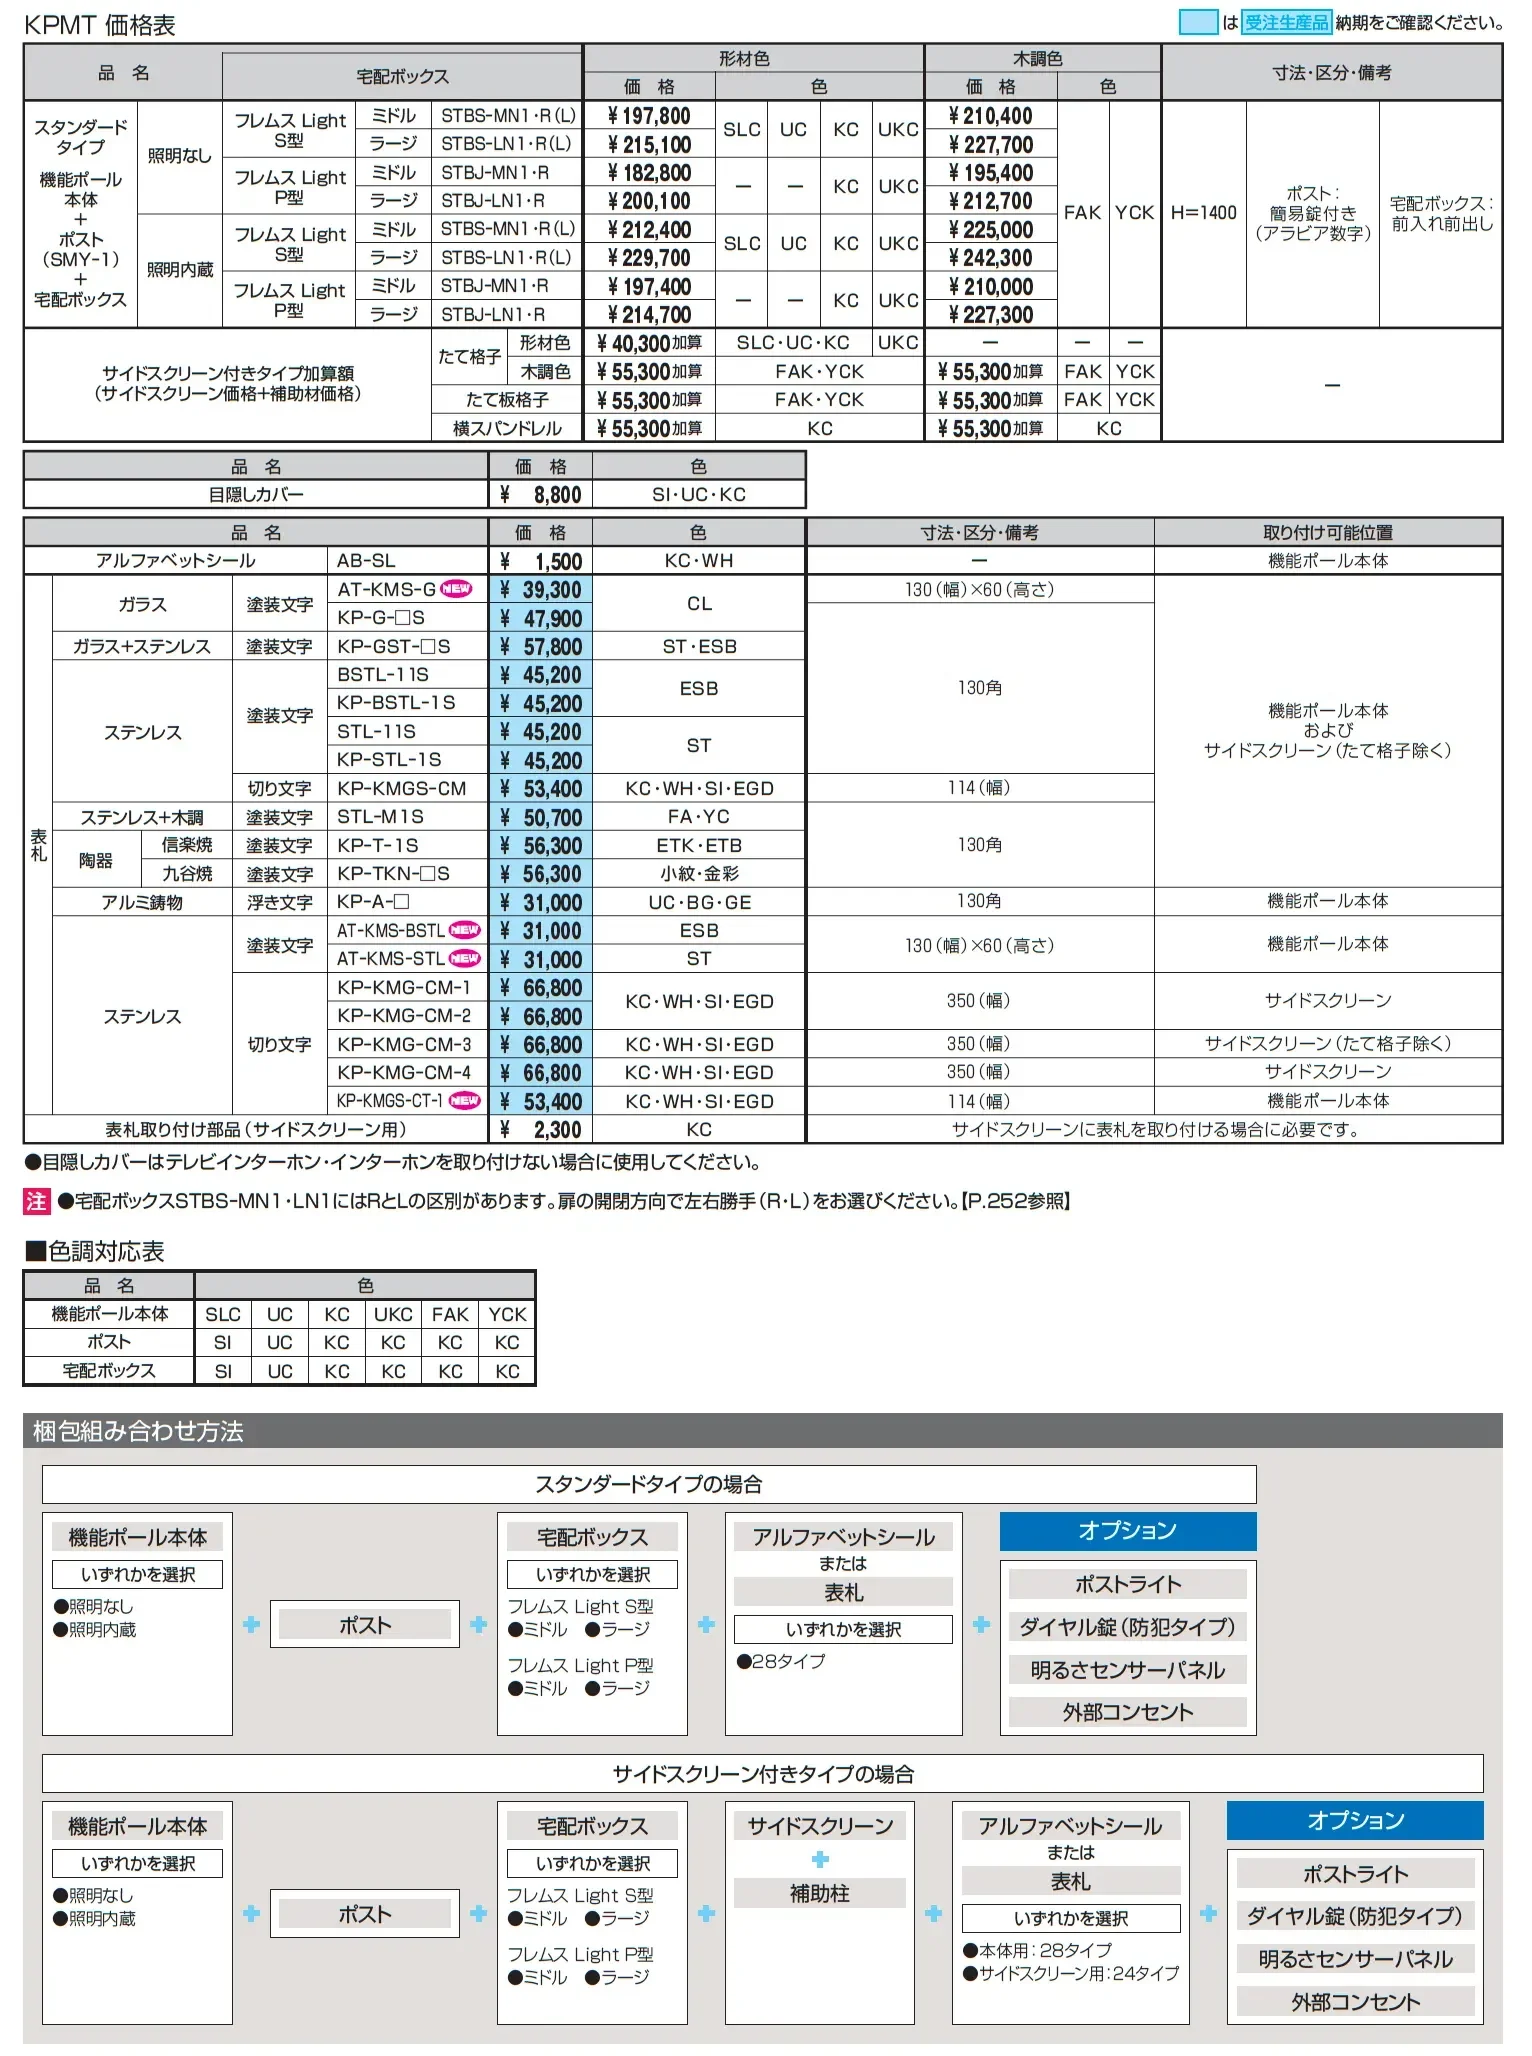
Task: Click the KP-STL-1S product code
Action: click(389, 760)
